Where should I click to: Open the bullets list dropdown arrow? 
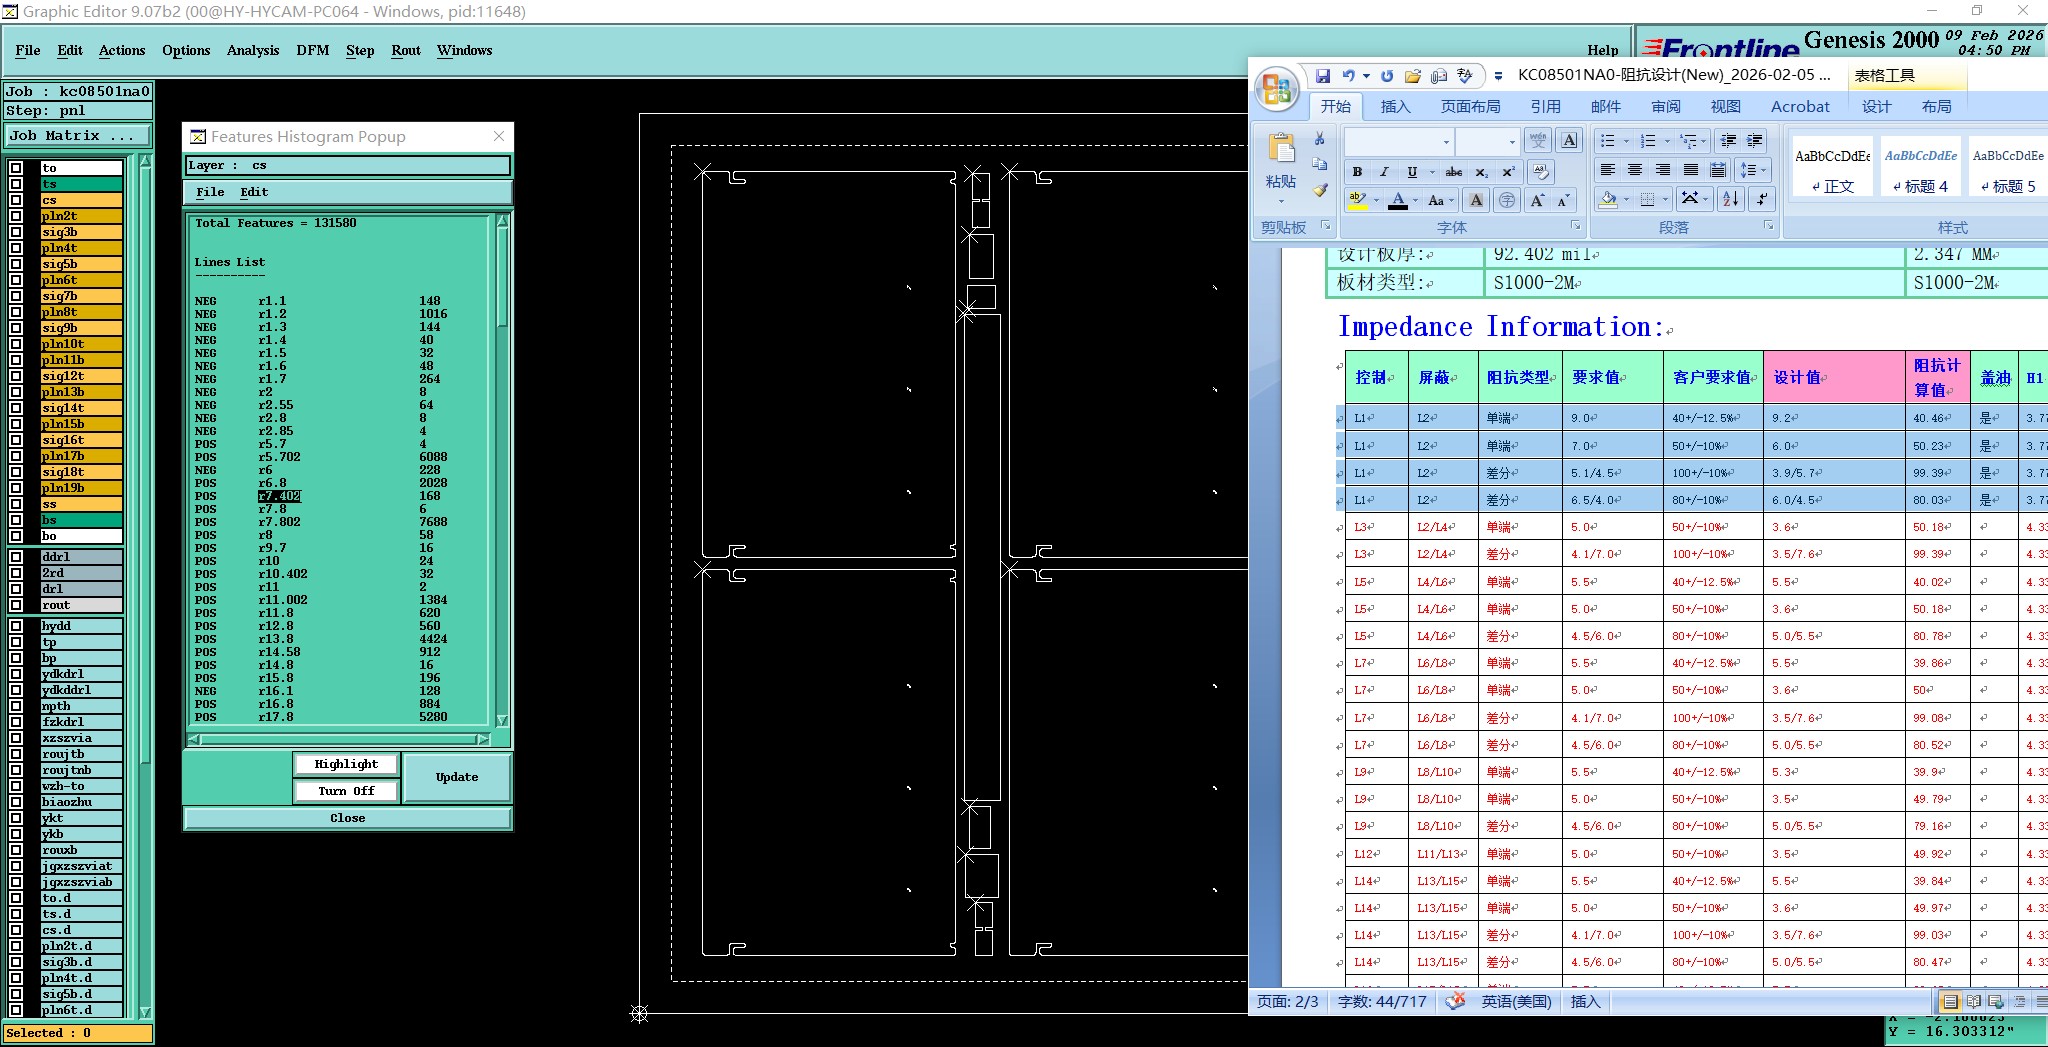click(x=1626, y=141)
